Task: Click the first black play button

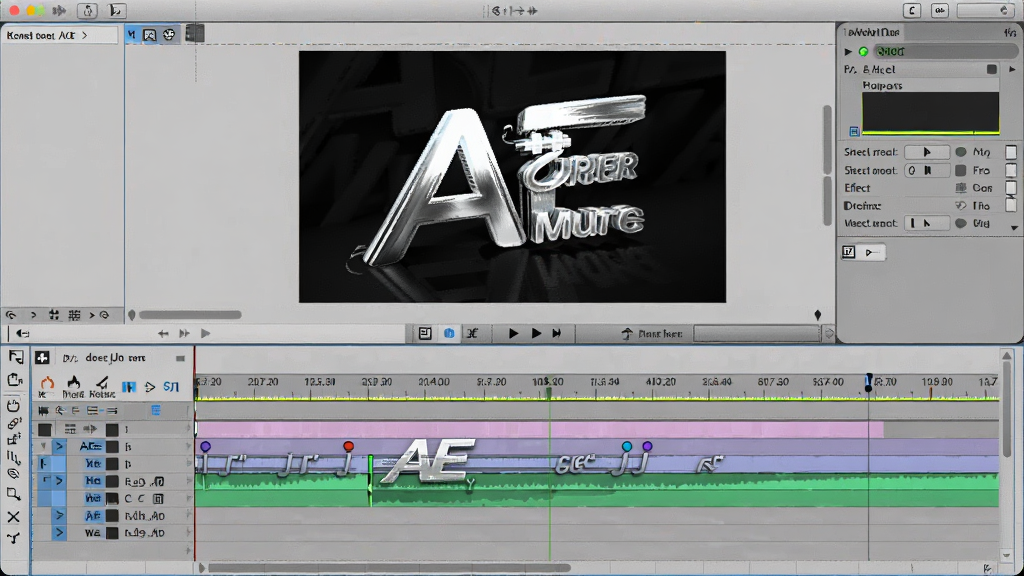Action: [x=513, y=334]
